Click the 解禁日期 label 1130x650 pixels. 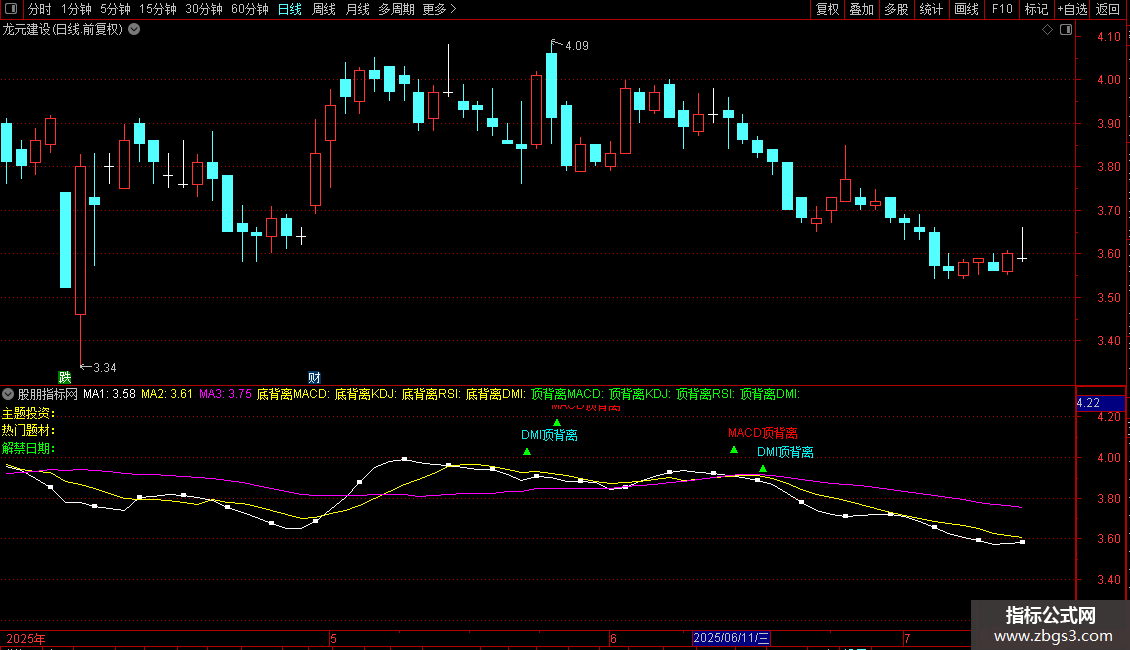coord(28,448)
